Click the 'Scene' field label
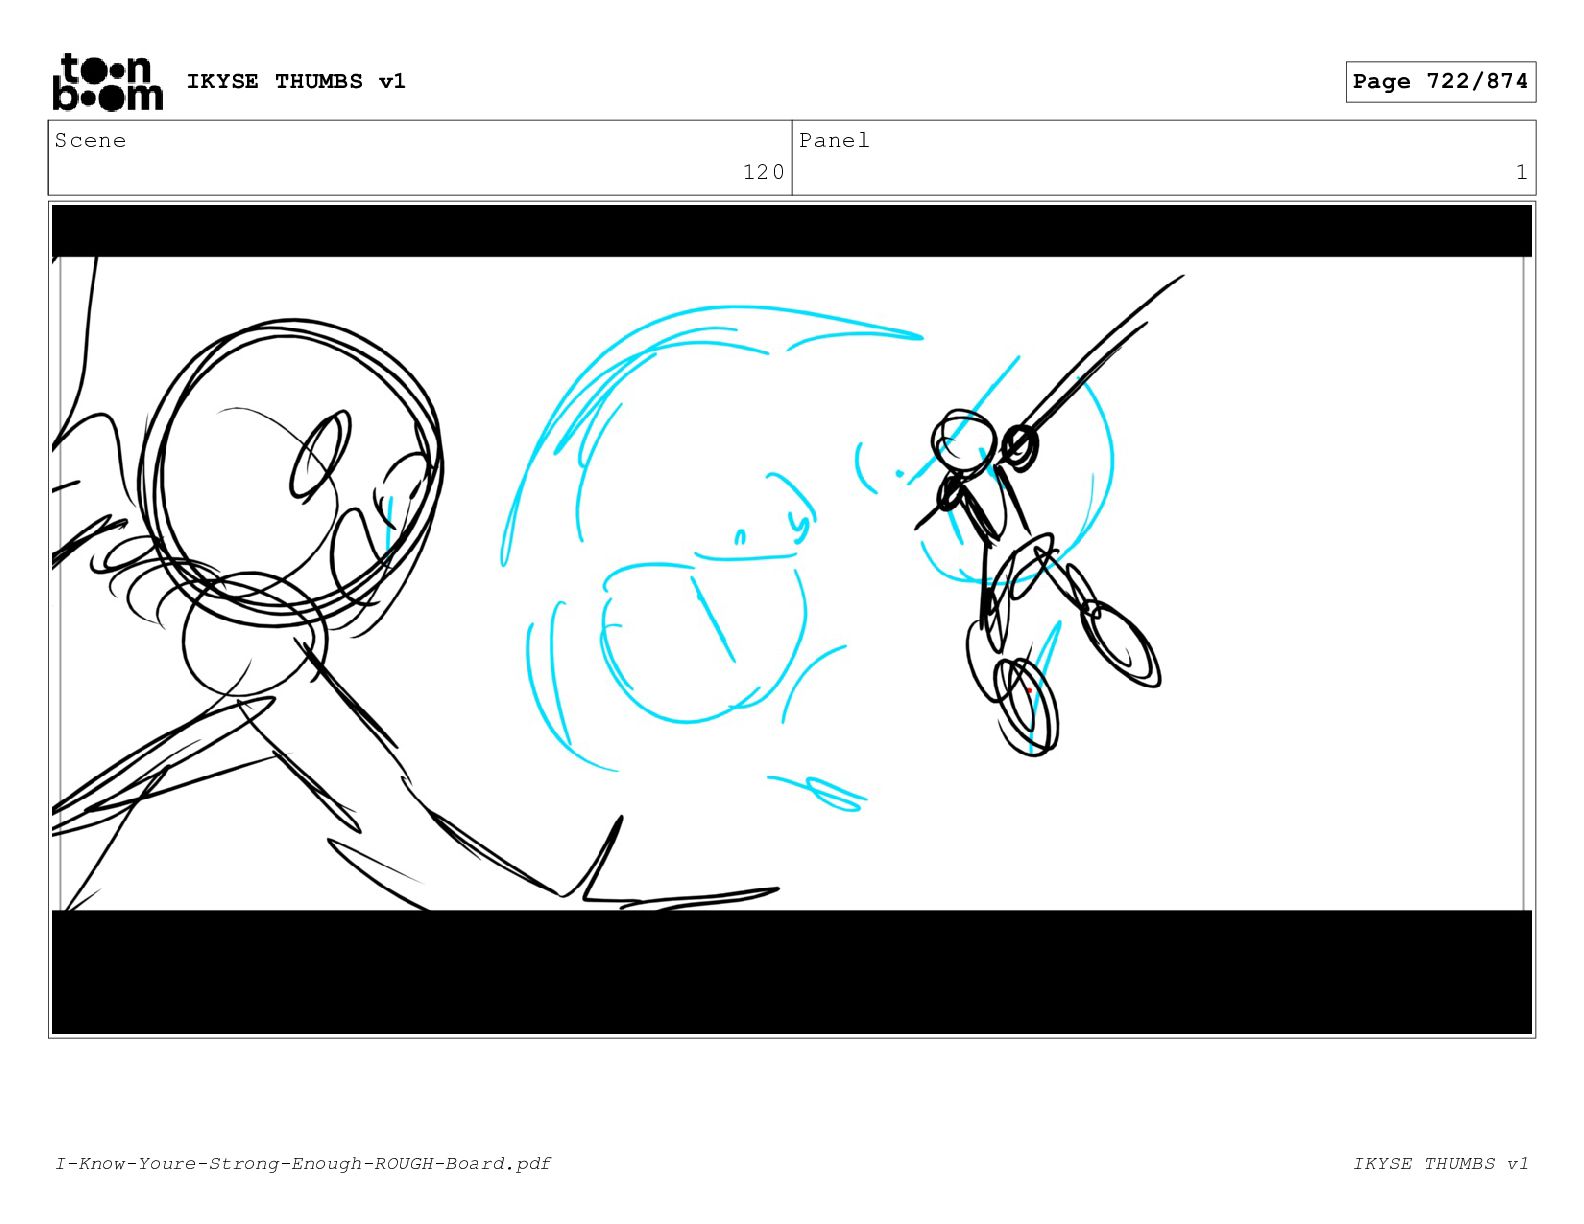Viewport: 1584px width, 1224px height. coord(90,140)
